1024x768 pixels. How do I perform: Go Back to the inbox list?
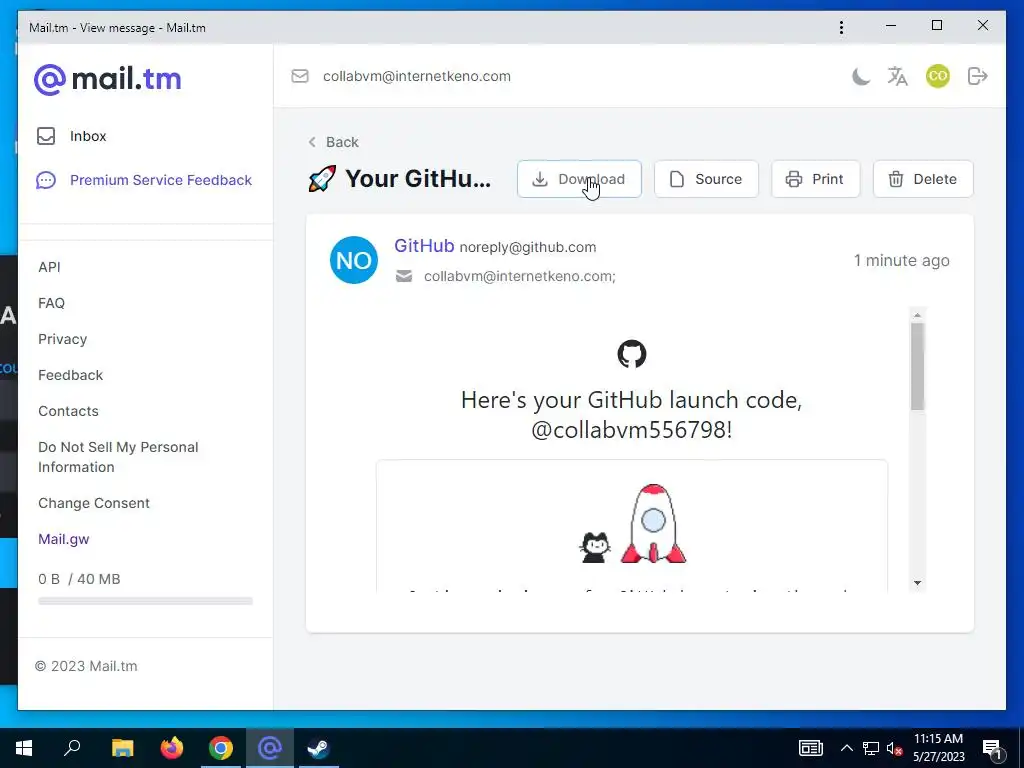point(334,142)
